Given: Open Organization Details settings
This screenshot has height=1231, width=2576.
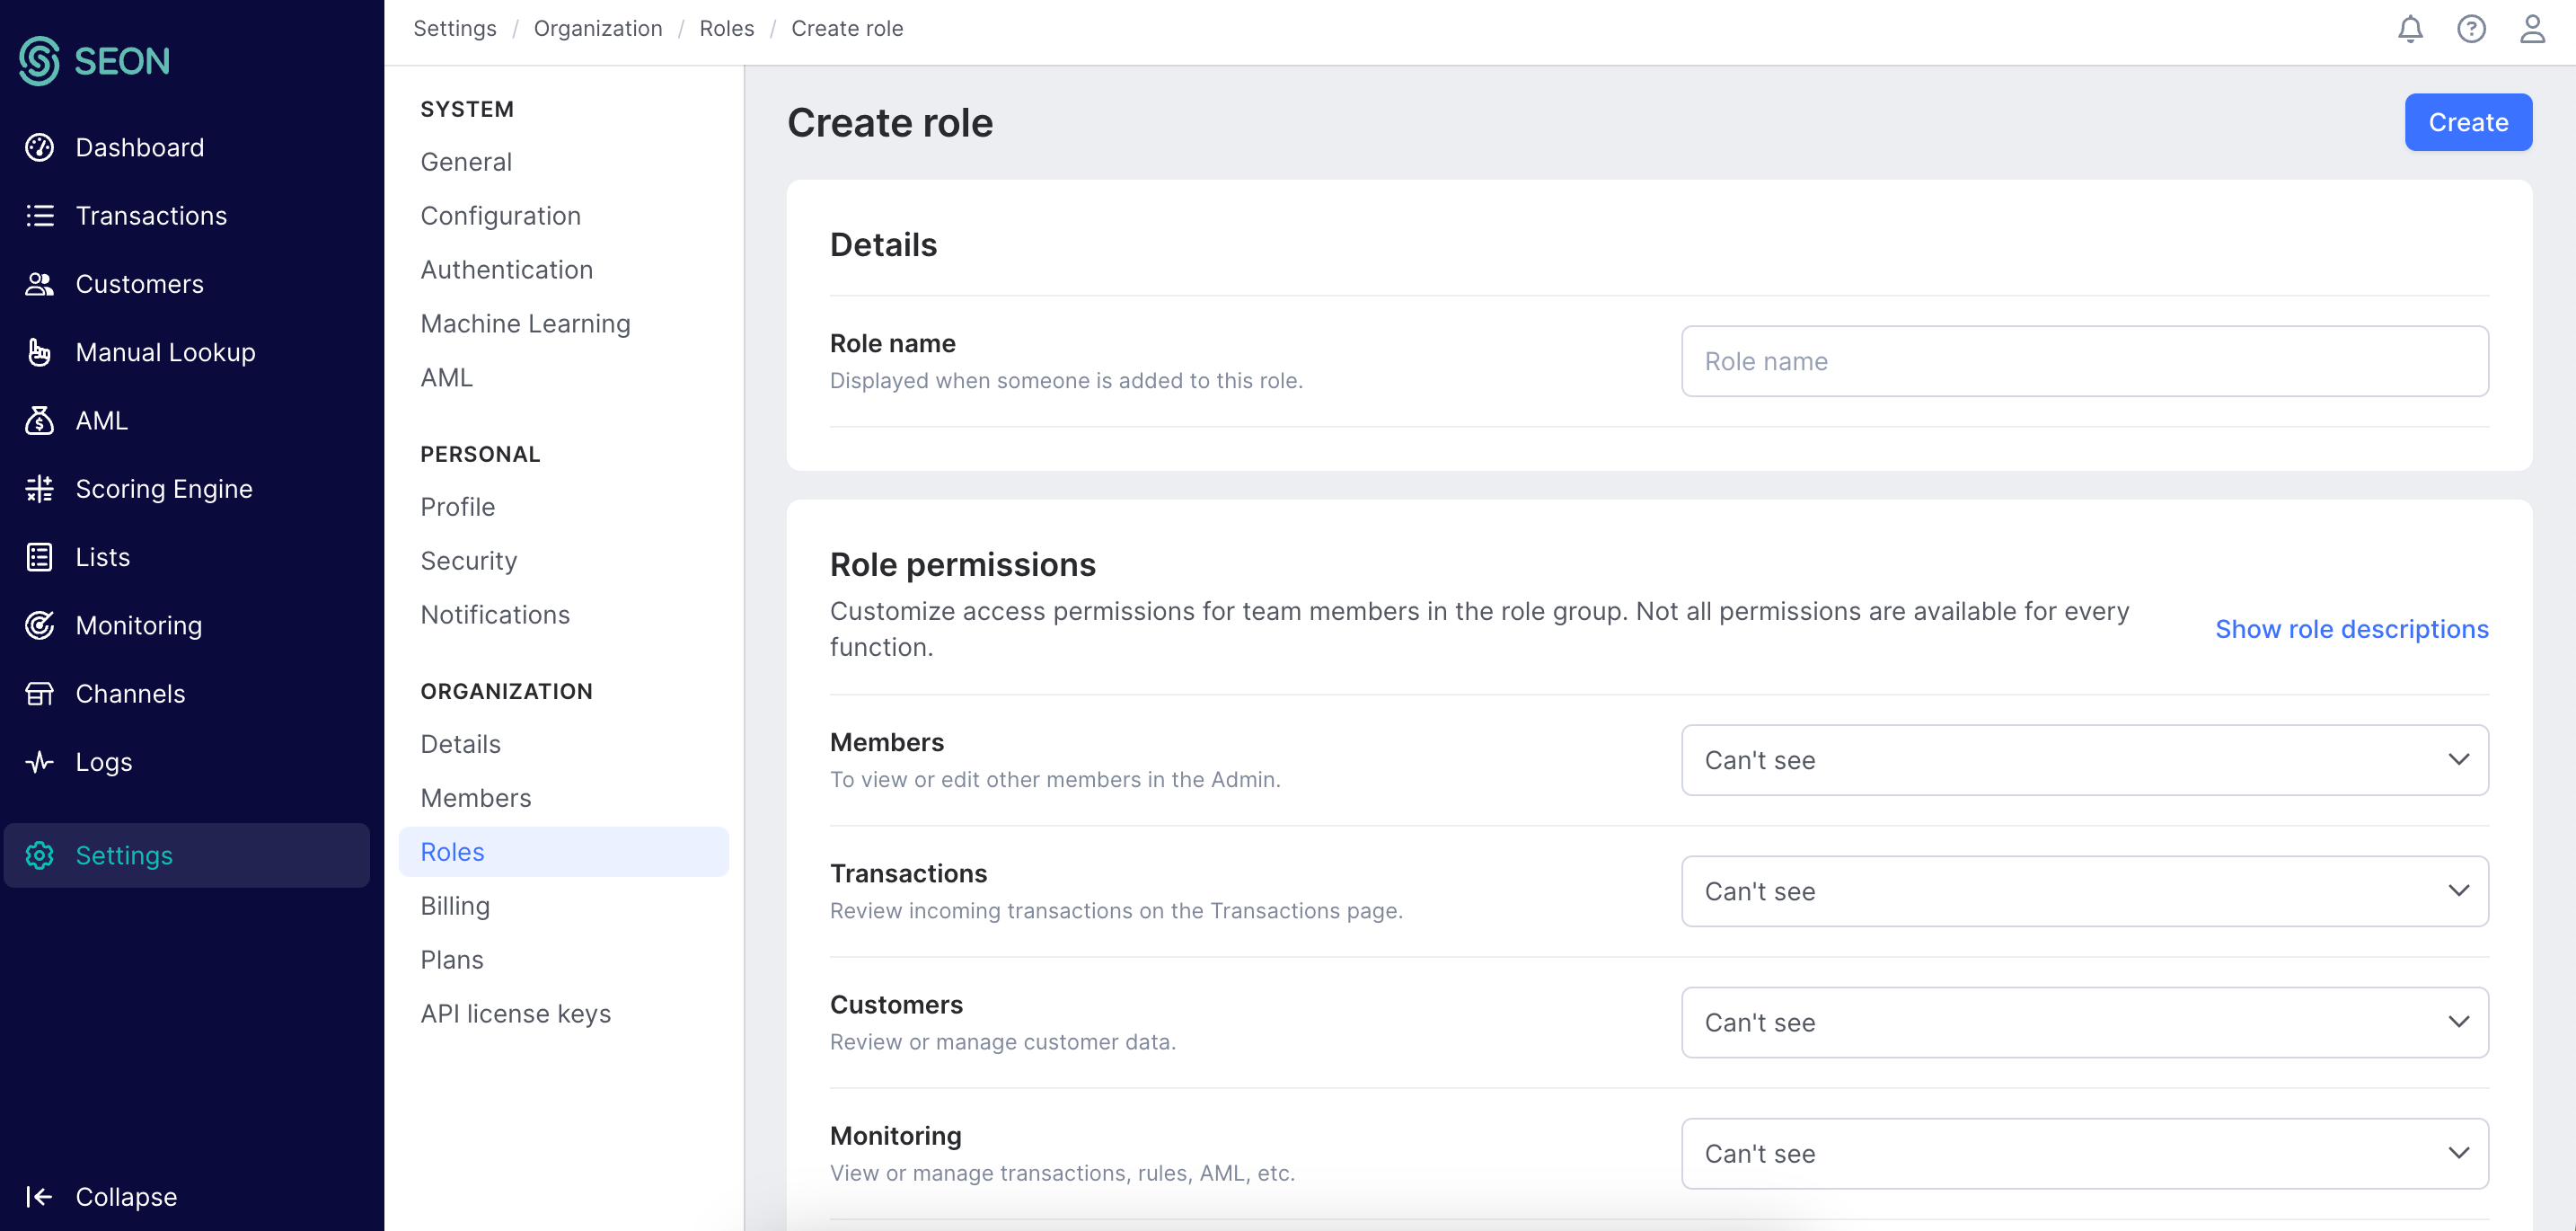Looking at the screenshot, I should point(460,744).
